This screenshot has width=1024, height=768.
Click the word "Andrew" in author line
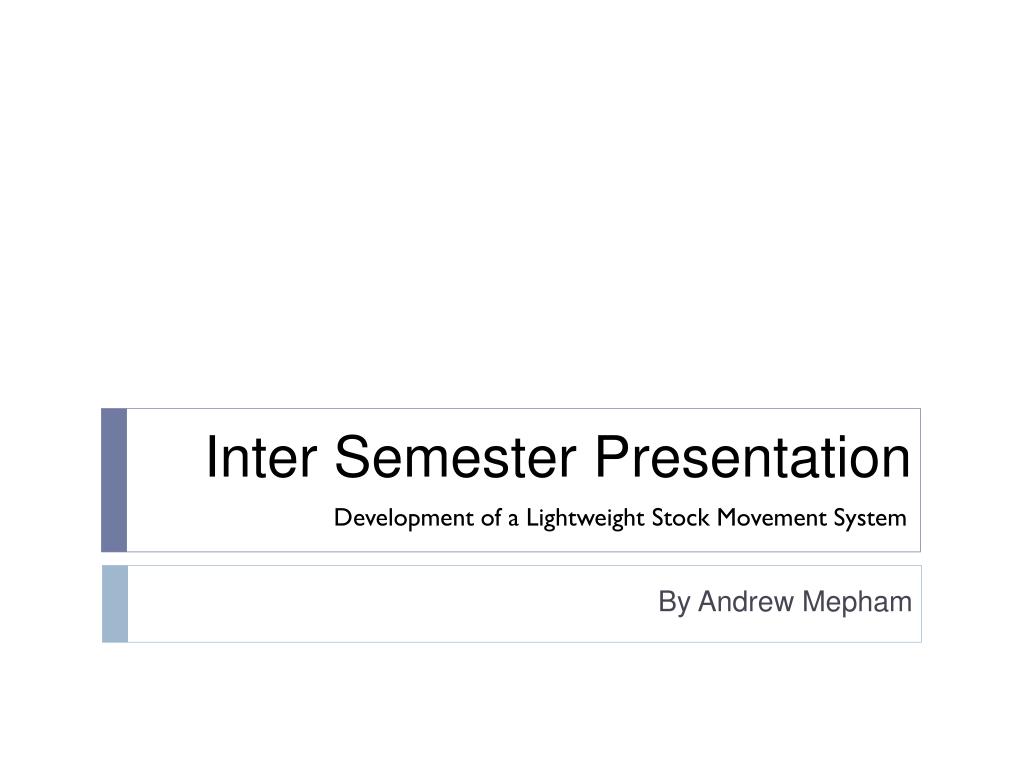(746, 601)
